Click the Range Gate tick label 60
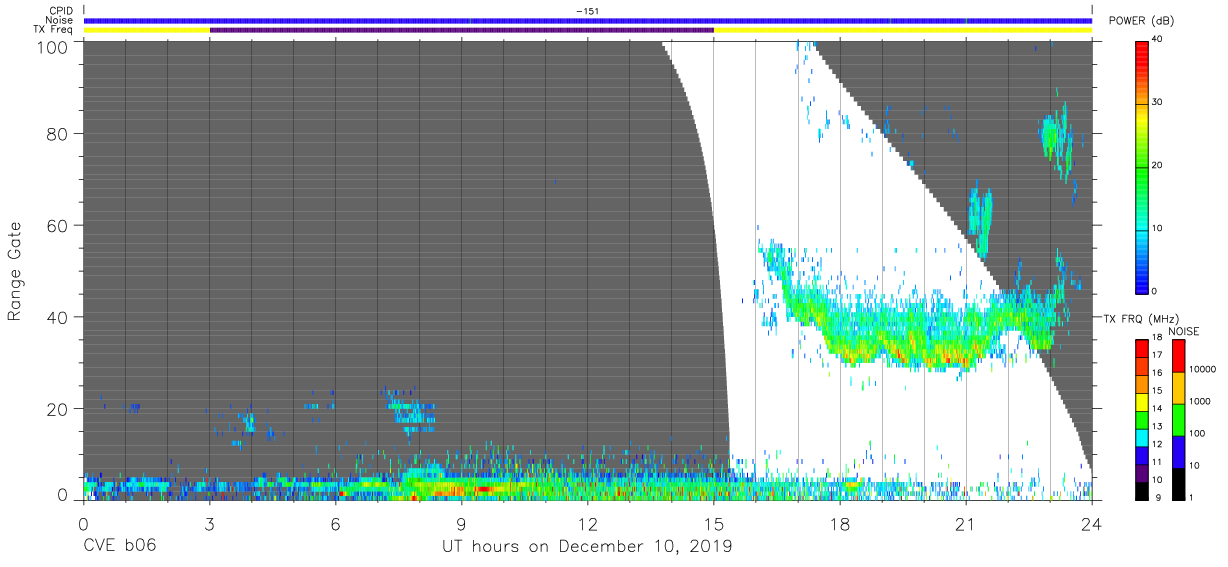This screenshot has height=567, width=1228. pos(58,225)
